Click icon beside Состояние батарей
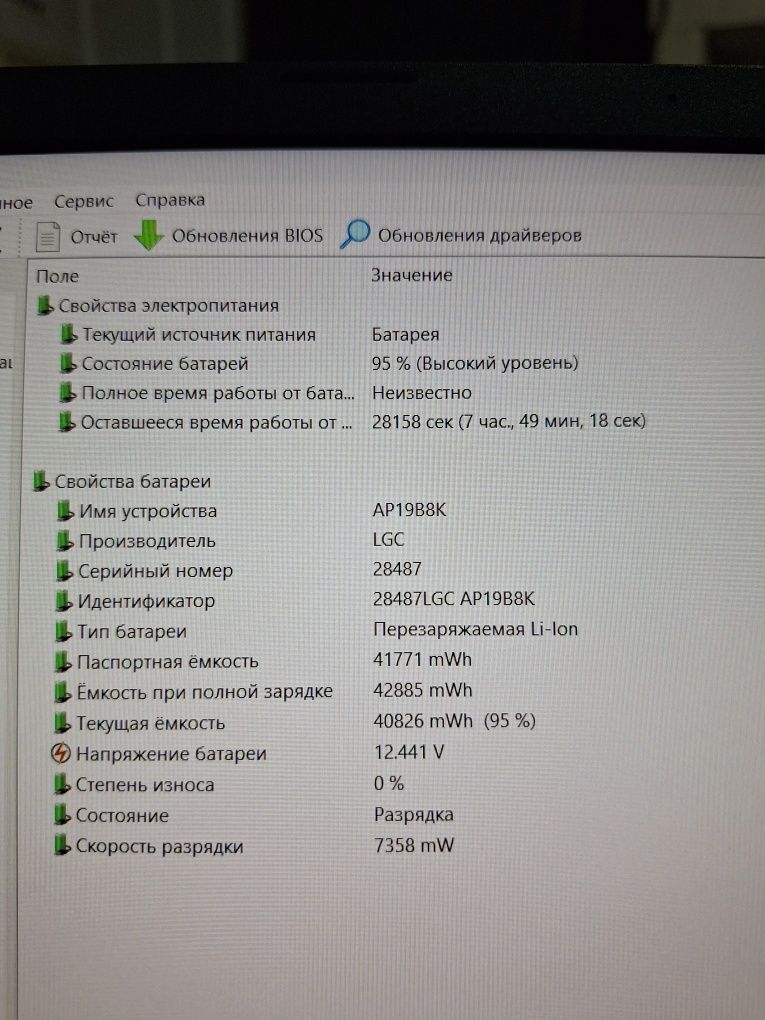The height and width of the screenshot is (1020, 765). click(68, 364)
